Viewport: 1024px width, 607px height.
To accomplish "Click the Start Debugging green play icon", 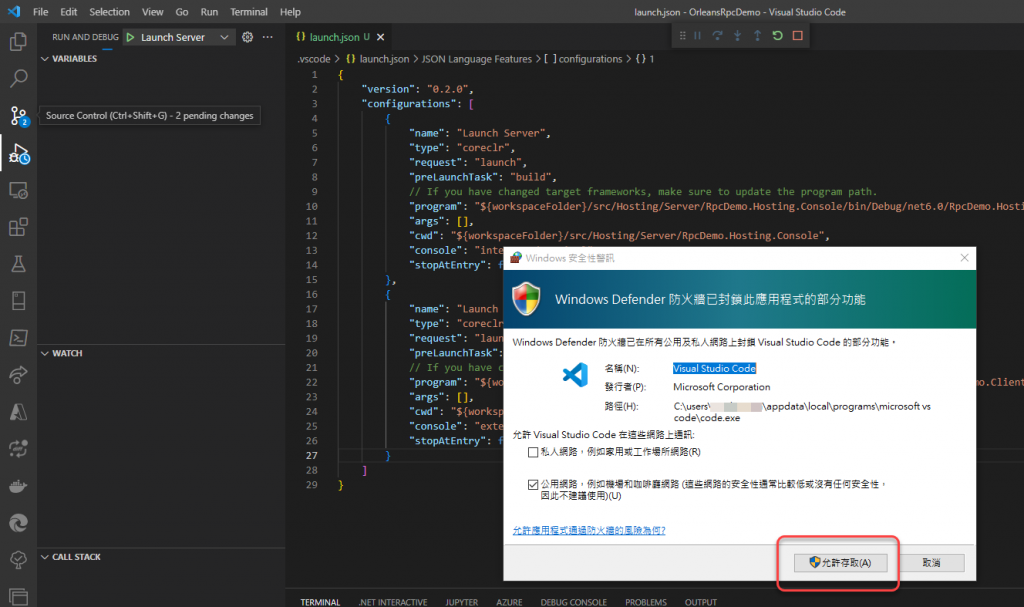I will [x=131, y=37].
